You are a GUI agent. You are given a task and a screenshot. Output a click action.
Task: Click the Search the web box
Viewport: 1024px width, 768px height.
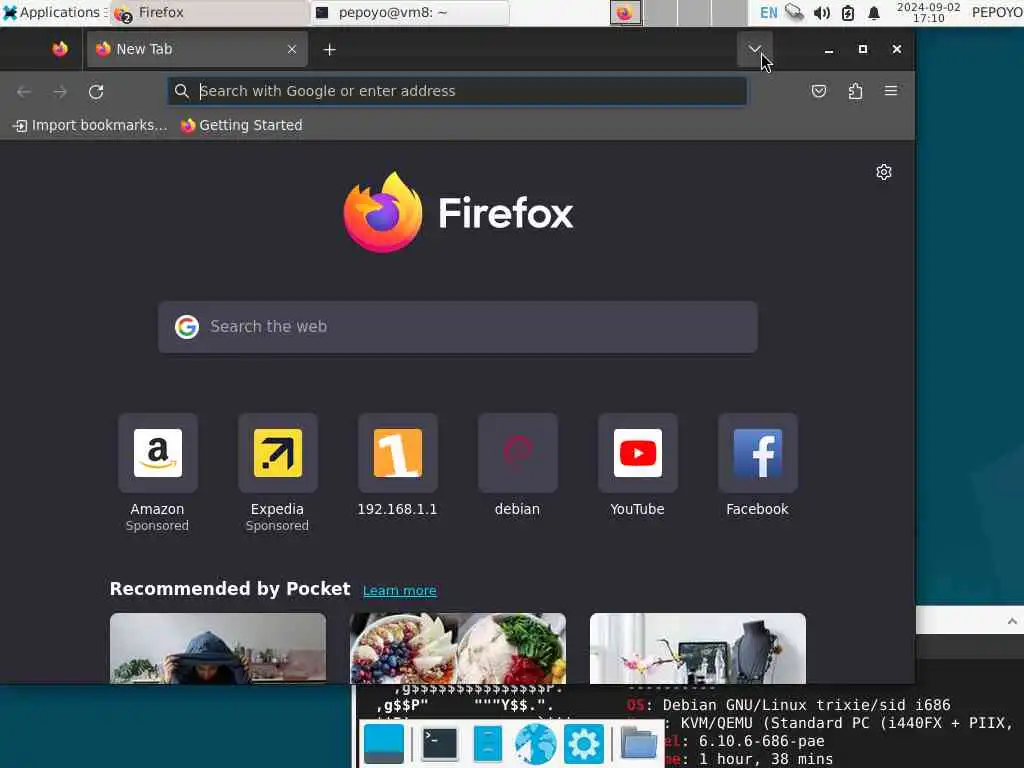click(458, 327)
